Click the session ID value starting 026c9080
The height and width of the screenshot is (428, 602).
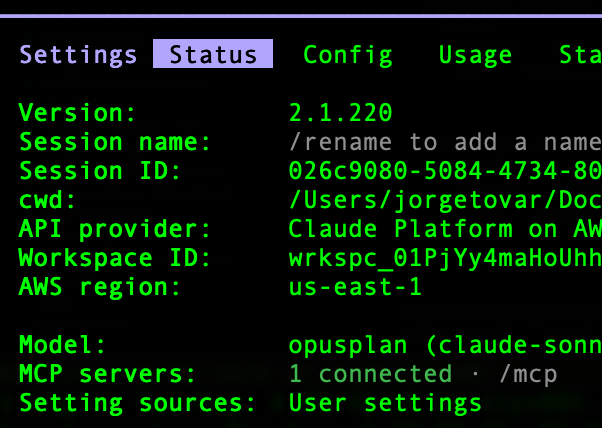point(445,171)
